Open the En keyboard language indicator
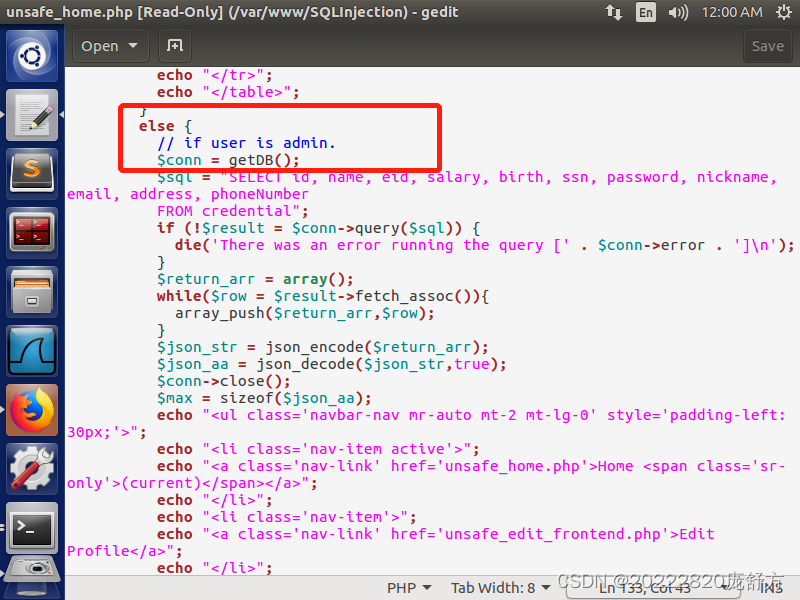Viewport: 800px width, 600px height. tap(645, 12)
